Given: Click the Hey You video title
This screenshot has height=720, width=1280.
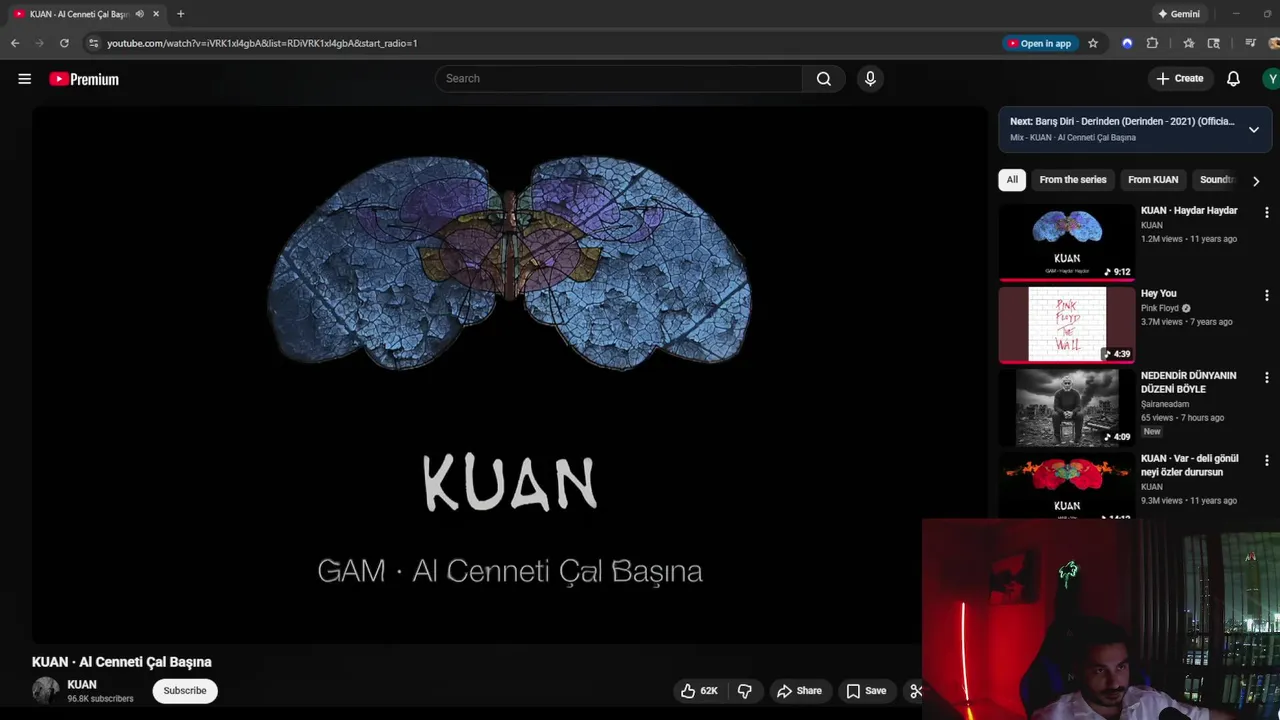Looking at the screenshot, I should click(1159, 294).
